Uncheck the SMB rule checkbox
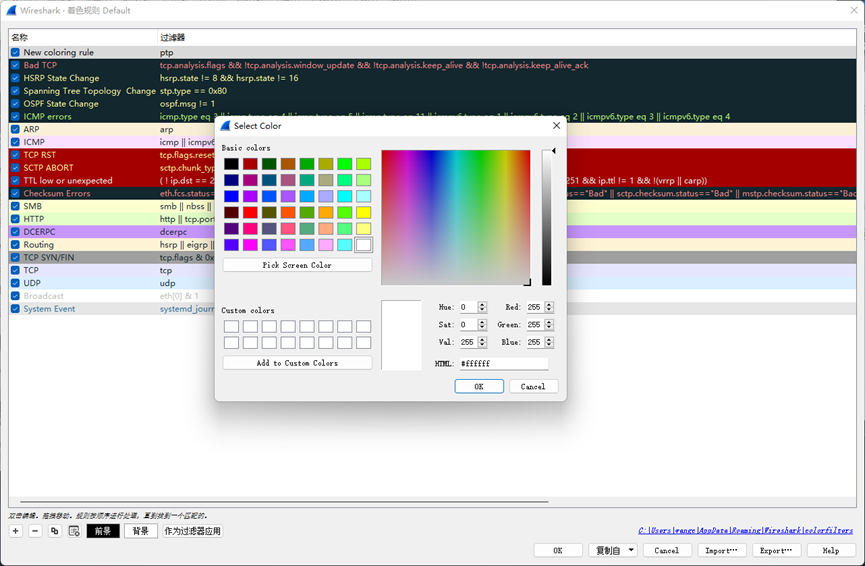This screenshot has height=566, width=865. [15, 206]
